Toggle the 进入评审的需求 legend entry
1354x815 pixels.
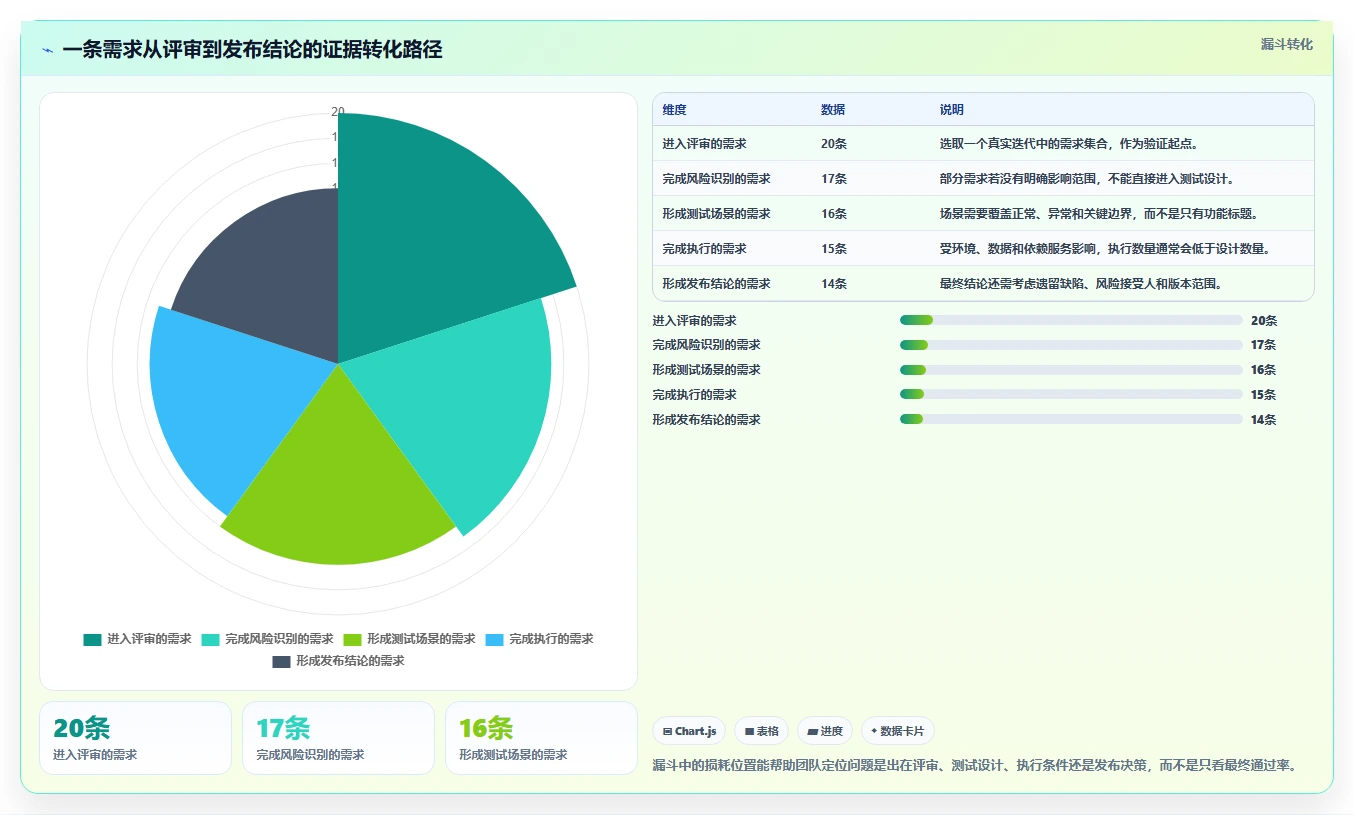point(138,639)
